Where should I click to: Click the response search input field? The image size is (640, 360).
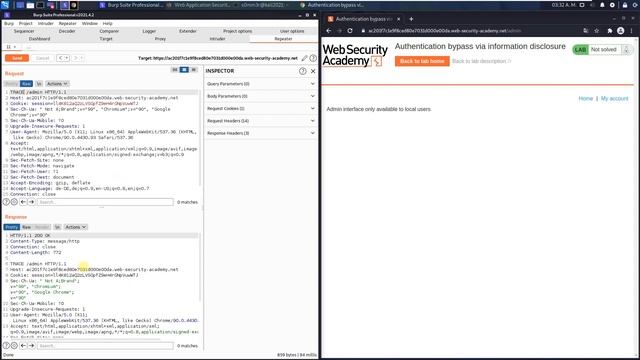coord(105,346)
